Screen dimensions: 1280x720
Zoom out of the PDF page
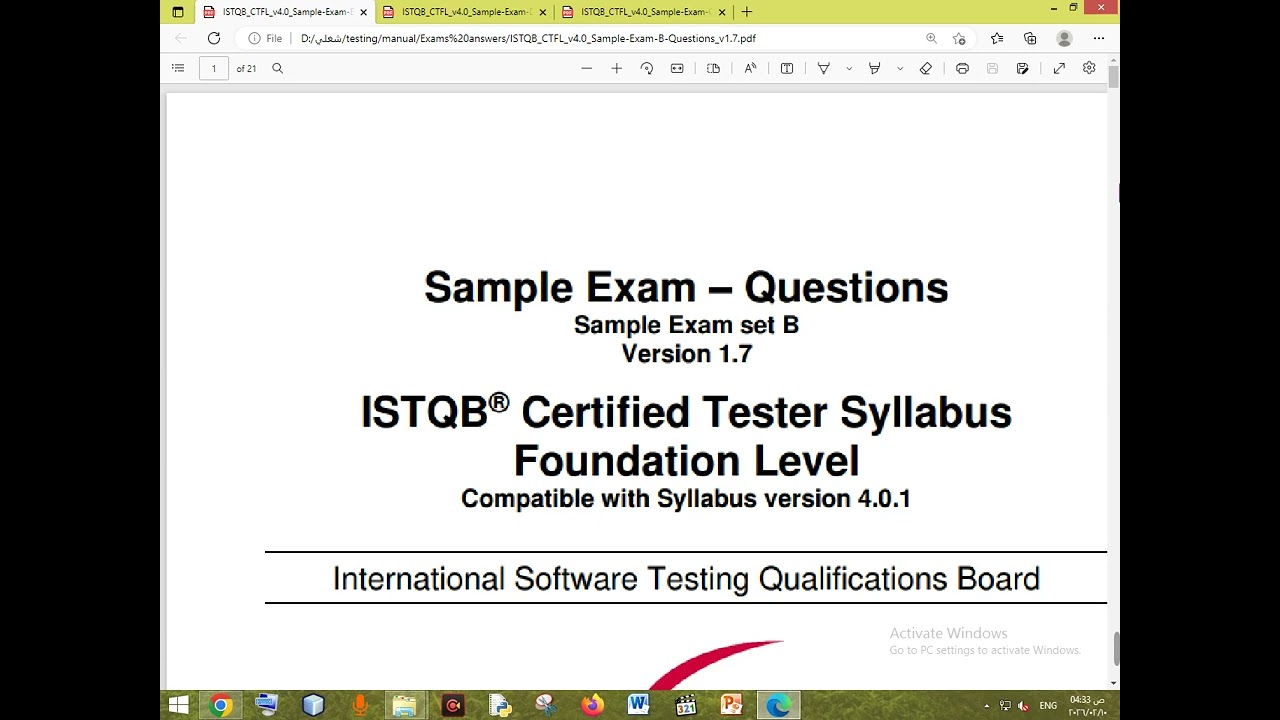click(x=587, y=68)
